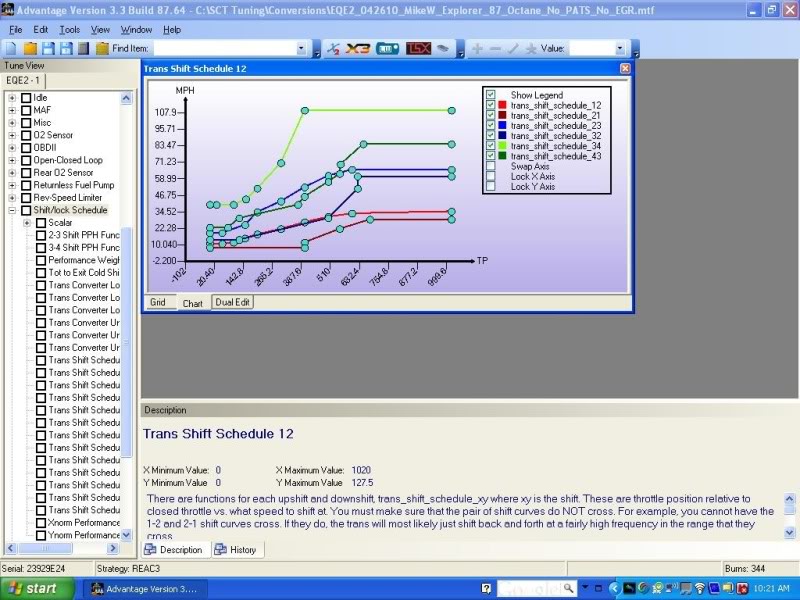
Task: Create a new tune file via toolbar
Action: click(x=11, y=48)
